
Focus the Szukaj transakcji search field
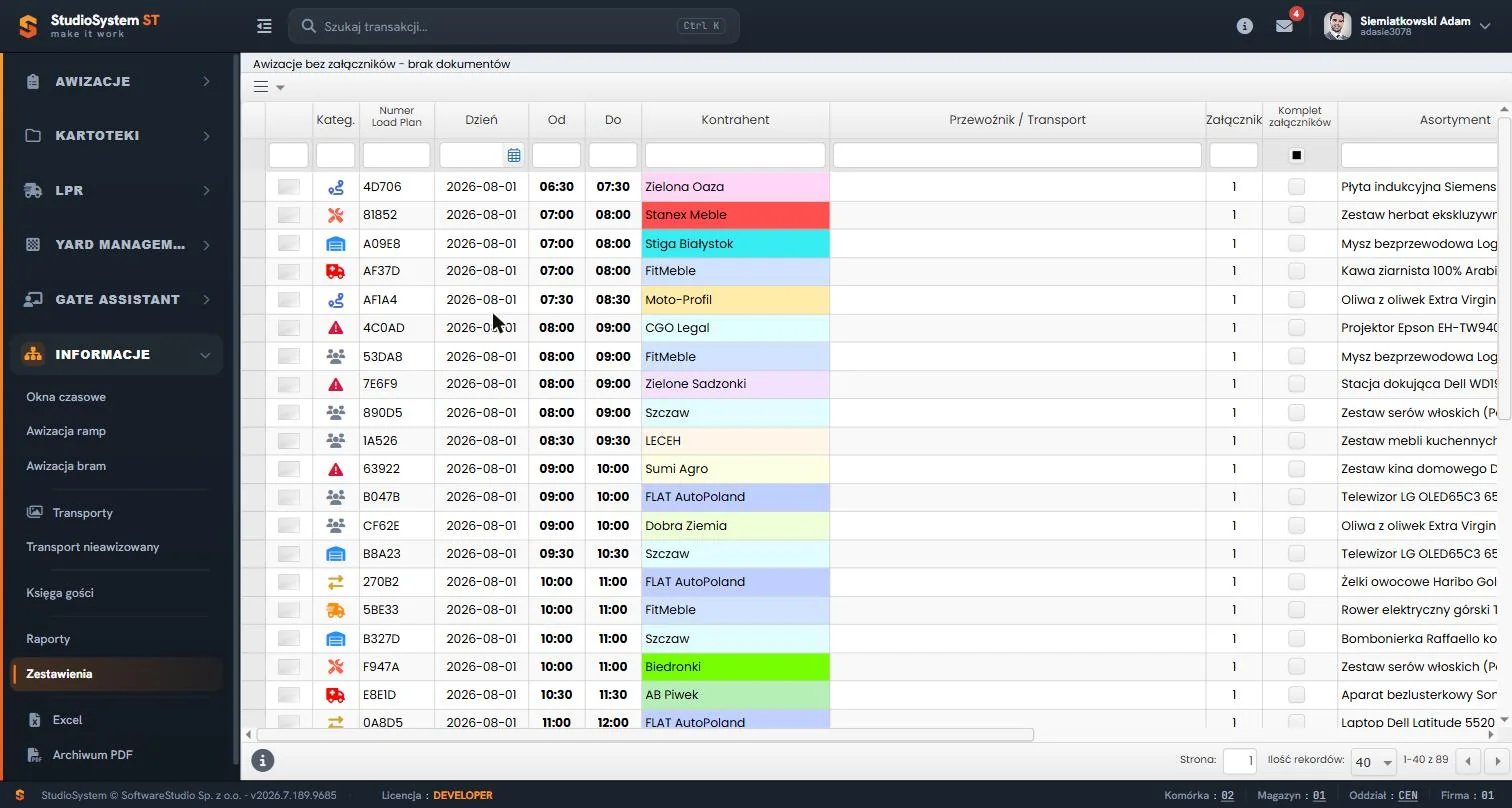514,26
